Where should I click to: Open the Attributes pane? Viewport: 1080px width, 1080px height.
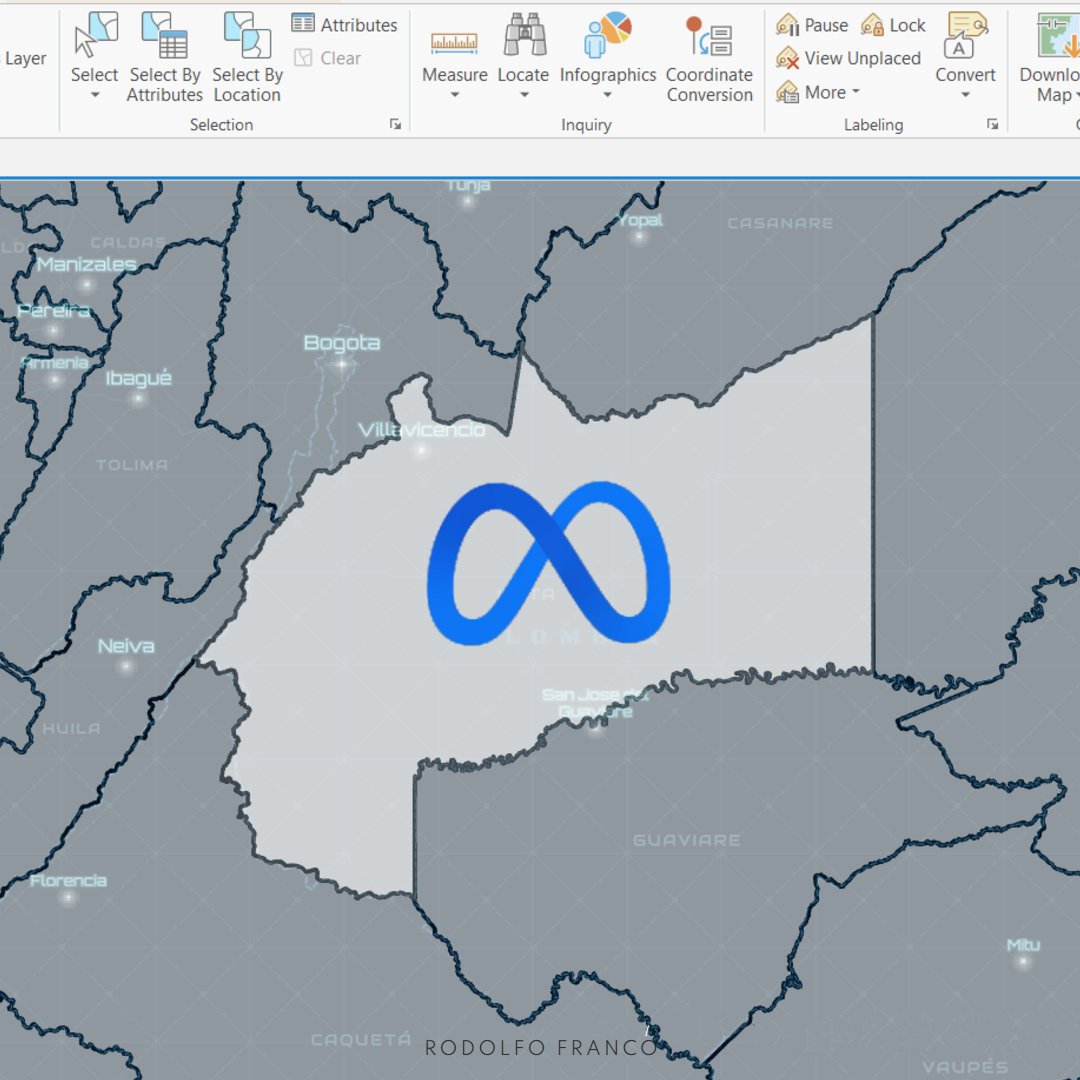click(x=344, y=25)
